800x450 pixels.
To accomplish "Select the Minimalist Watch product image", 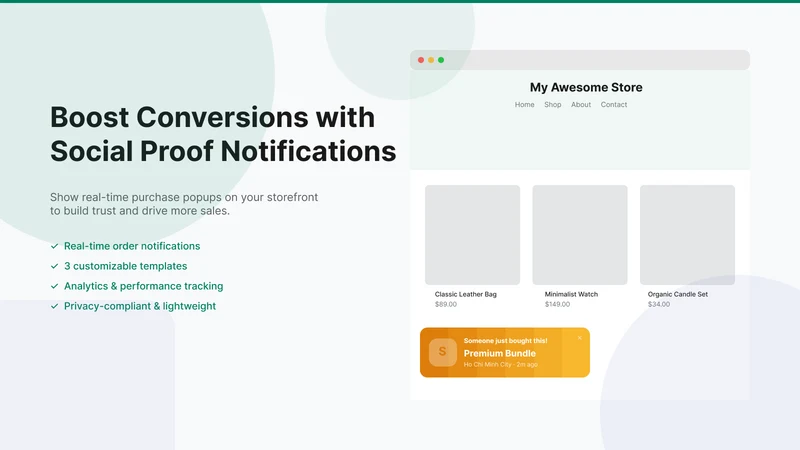I will (x=580, y=235).
